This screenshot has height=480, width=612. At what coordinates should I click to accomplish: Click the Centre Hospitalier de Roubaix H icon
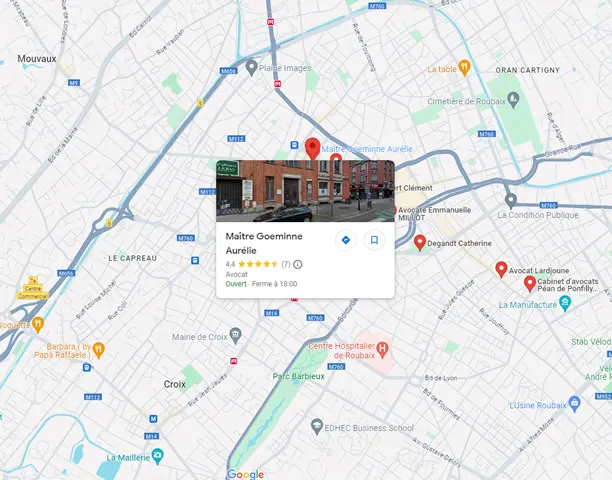(382, 350)
